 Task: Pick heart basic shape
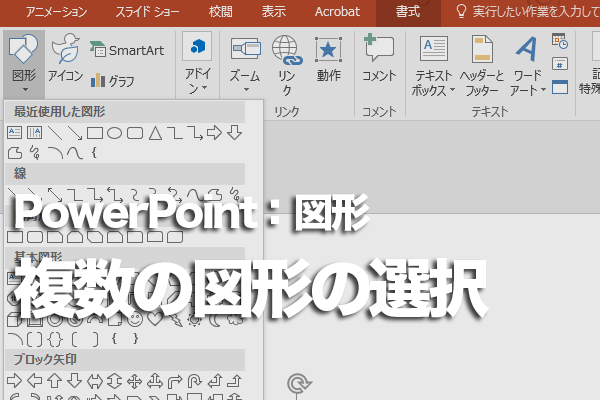pos(155,318)
